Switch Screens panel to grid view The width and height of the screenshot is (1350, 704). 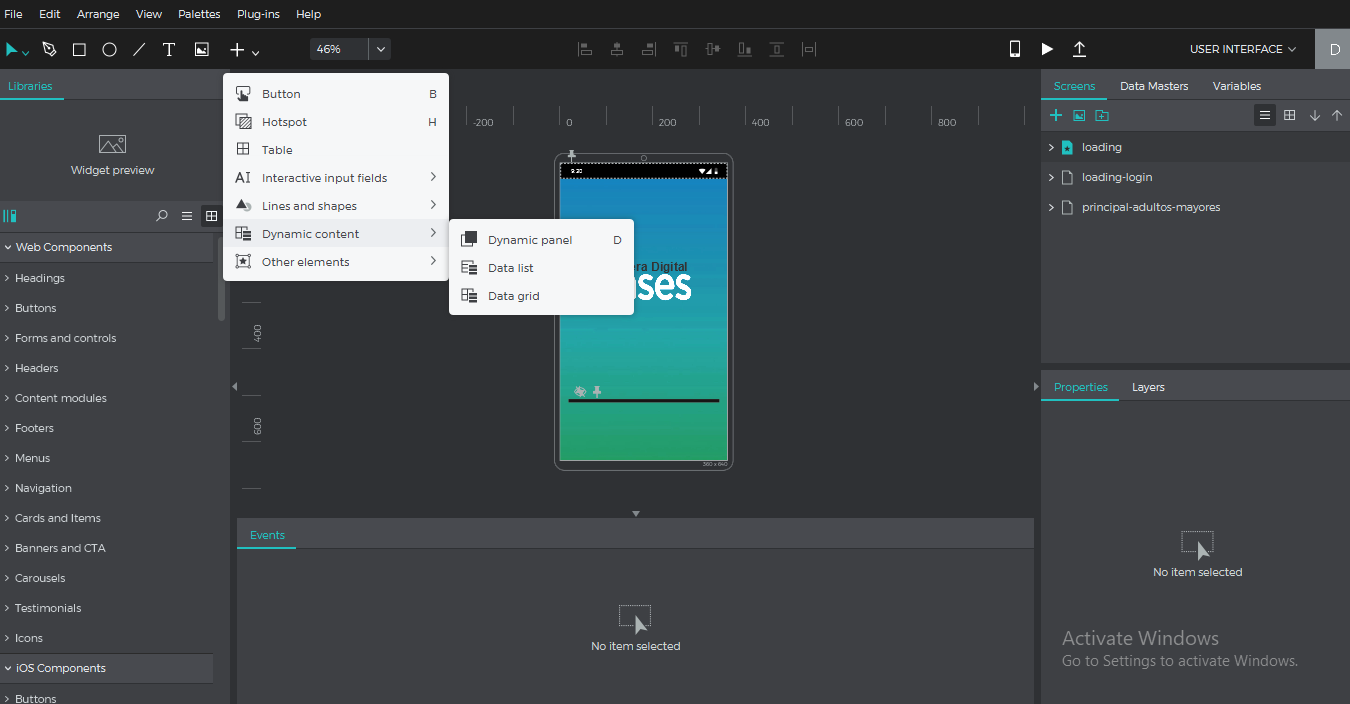pos(1290,116)
